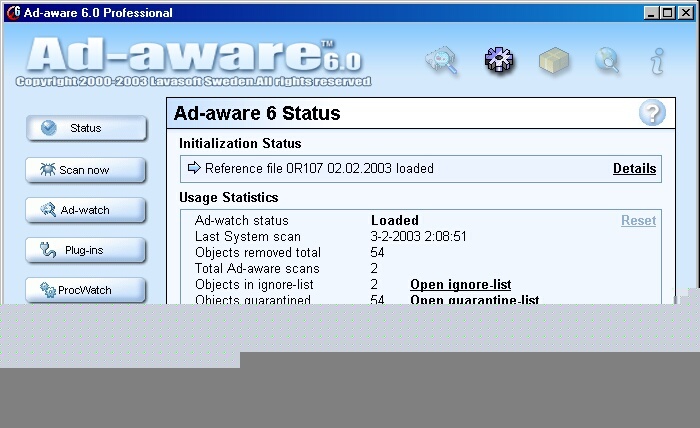Viewport: 700px width, 428px height.
Task: Click the '3-2-2003 2:08:51' scan date value
Action: coord(418,237)
